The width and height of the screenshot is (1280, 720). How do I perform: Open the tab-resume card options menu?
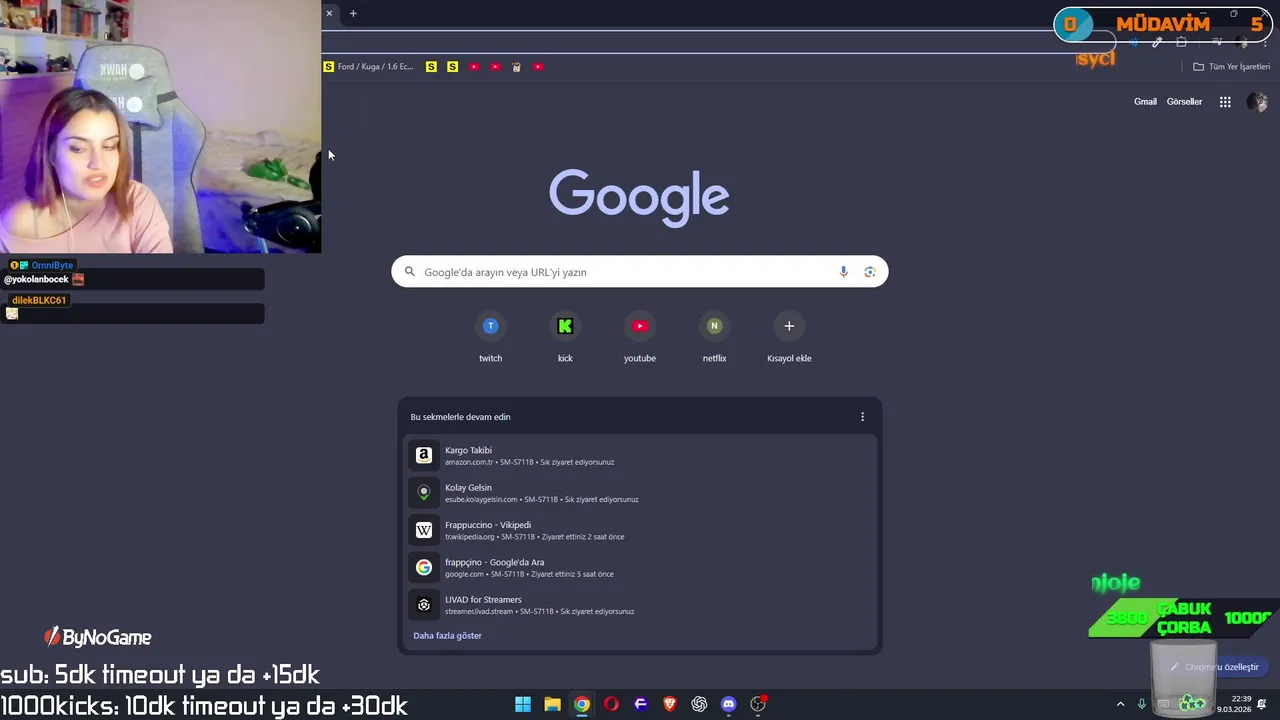[x=862, y=417]
